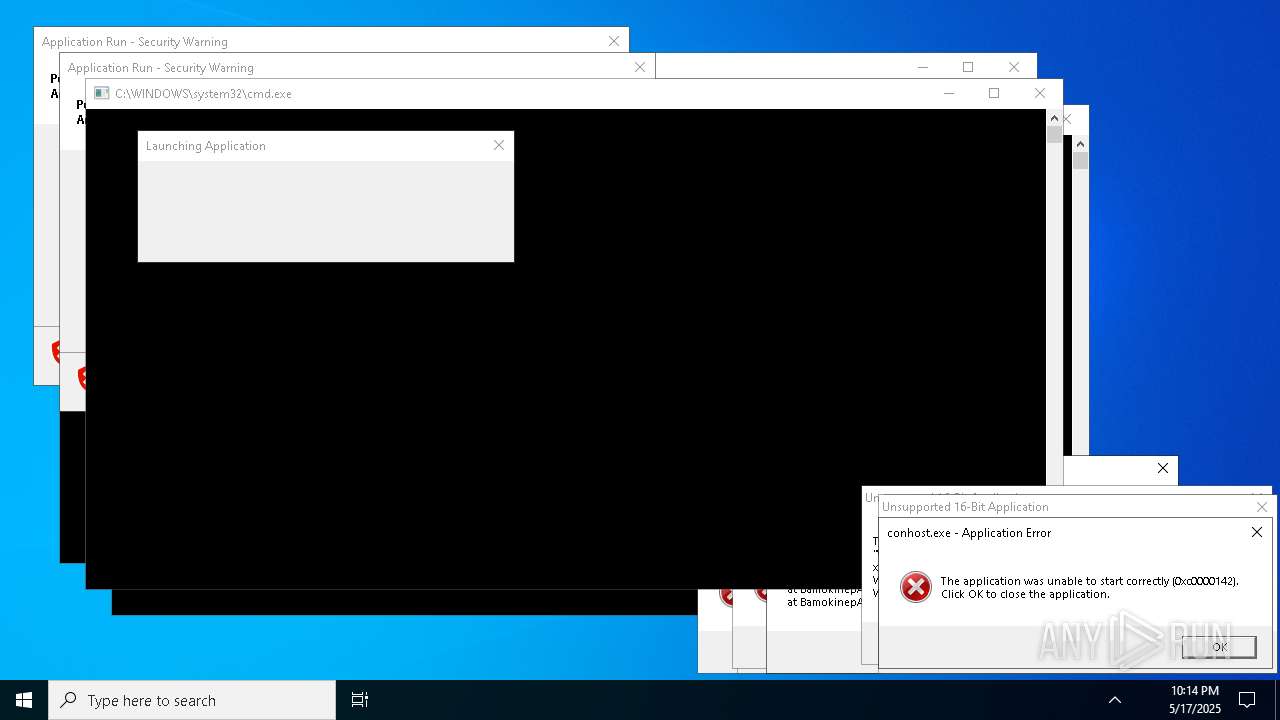1280x720 pixels.
Task: Minimize the C:\WINDOWS\system32\cmd.exe window
Action: pos(949,93)
